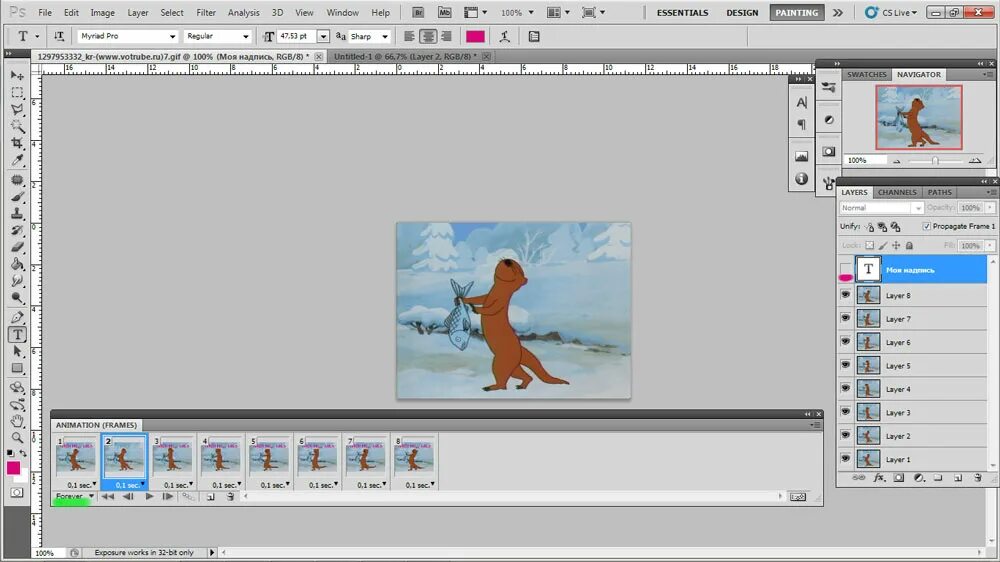Screen dimensions: 1000x562
Task: Select the Paint Bucket tool
Action: point(17,264)
